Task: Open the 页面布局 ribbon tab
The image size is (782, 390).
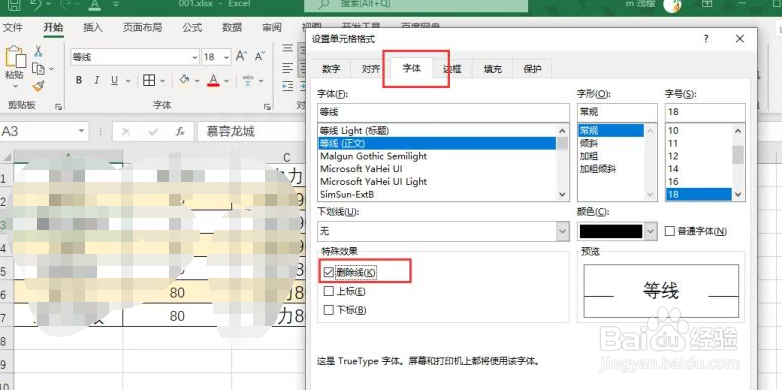Action: point(142,27)
